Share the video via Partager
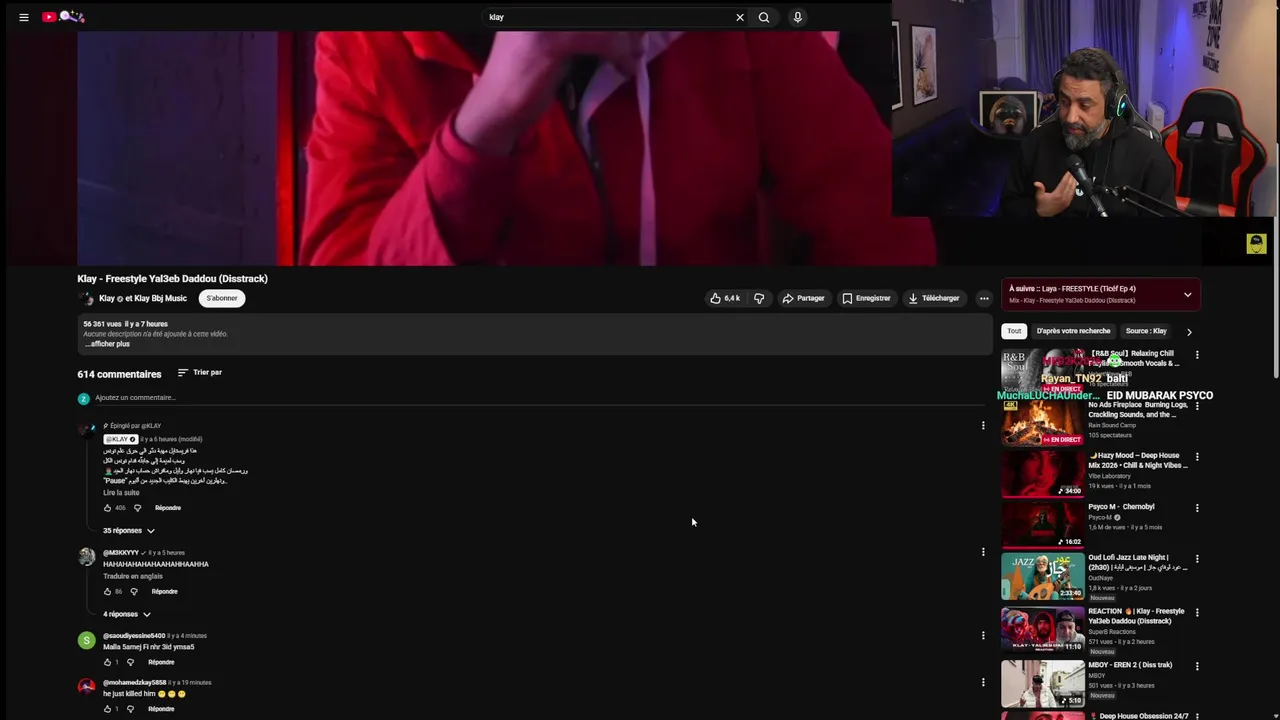The width and height of the screenshot is (1280, 720). 804,298
